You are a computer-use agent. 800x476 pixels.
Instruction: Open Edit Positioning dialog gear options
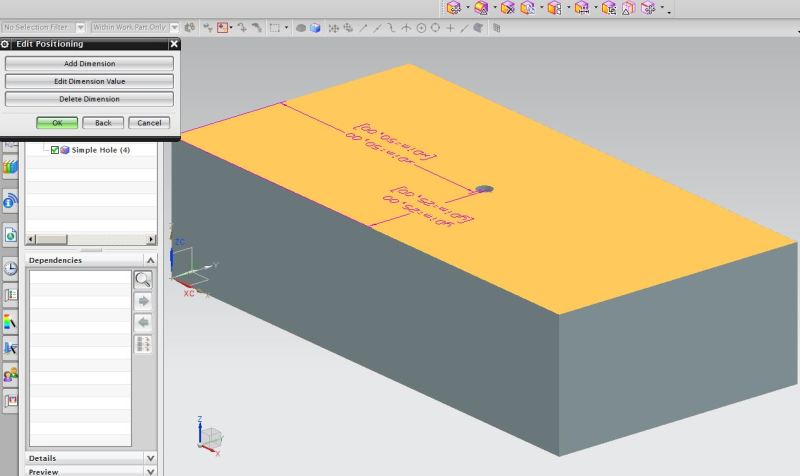click(5, 44)
